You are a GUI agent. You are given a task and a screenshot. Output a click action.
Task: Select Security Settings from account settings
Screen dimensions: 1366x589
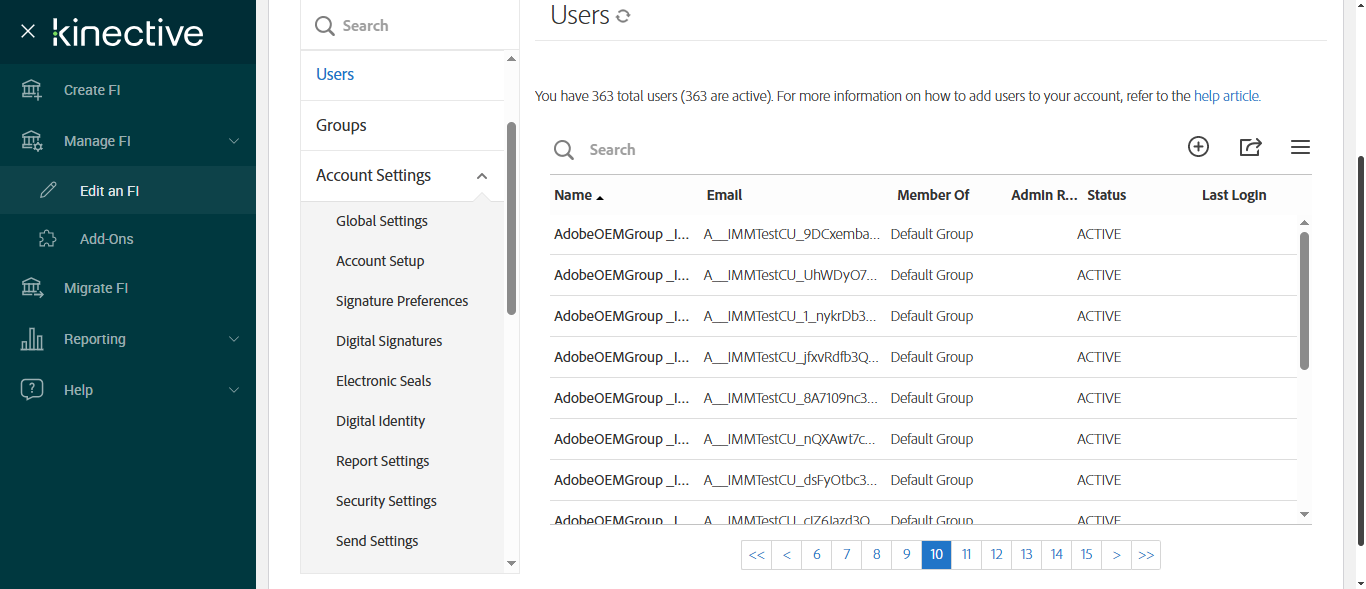click(x=386, y=501)
